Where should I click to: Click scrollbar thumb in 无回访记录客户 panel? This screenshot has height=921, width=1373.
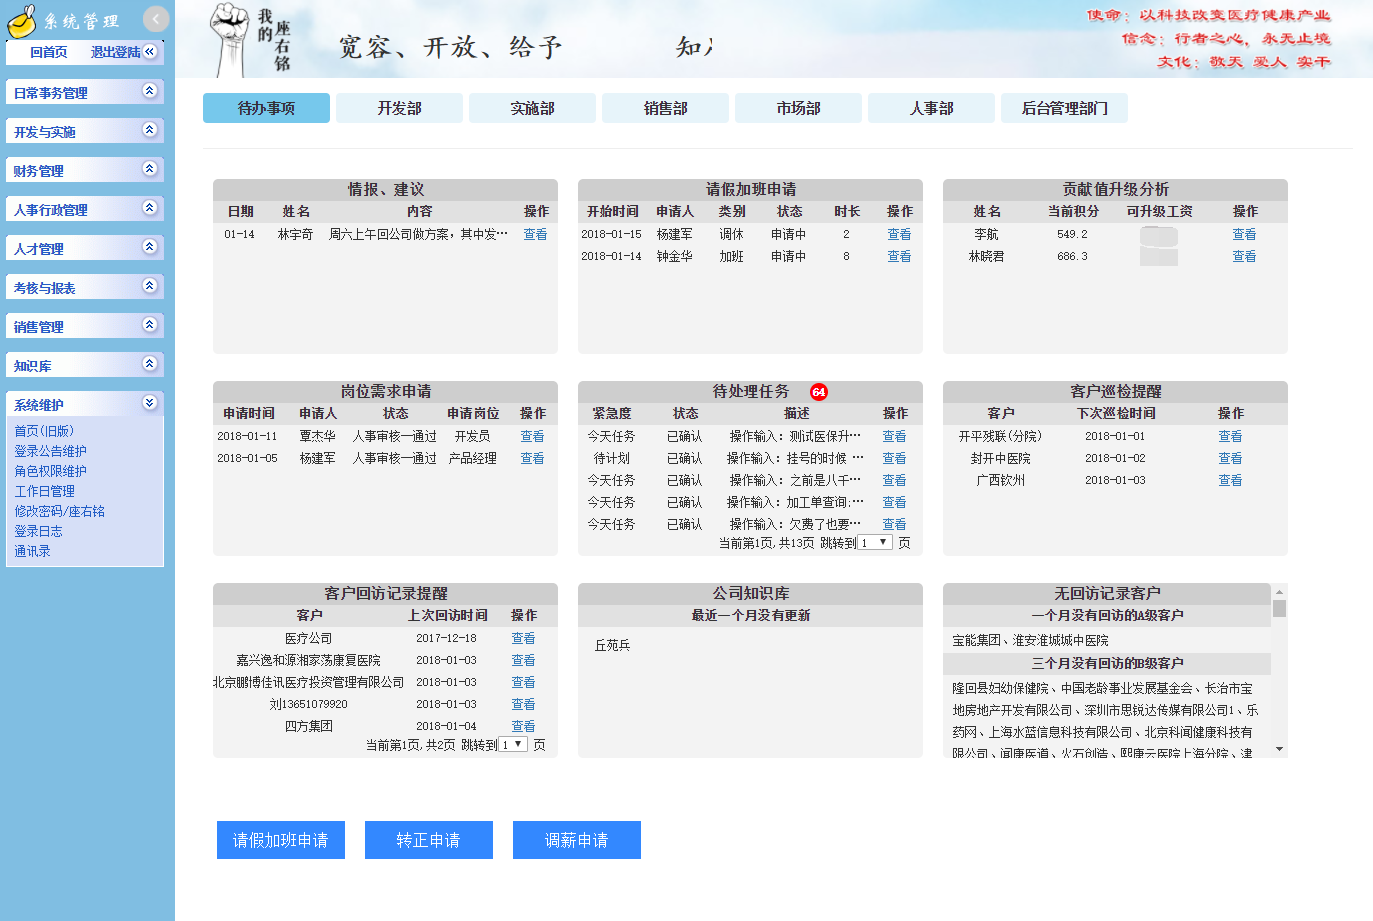[1279, 608]
